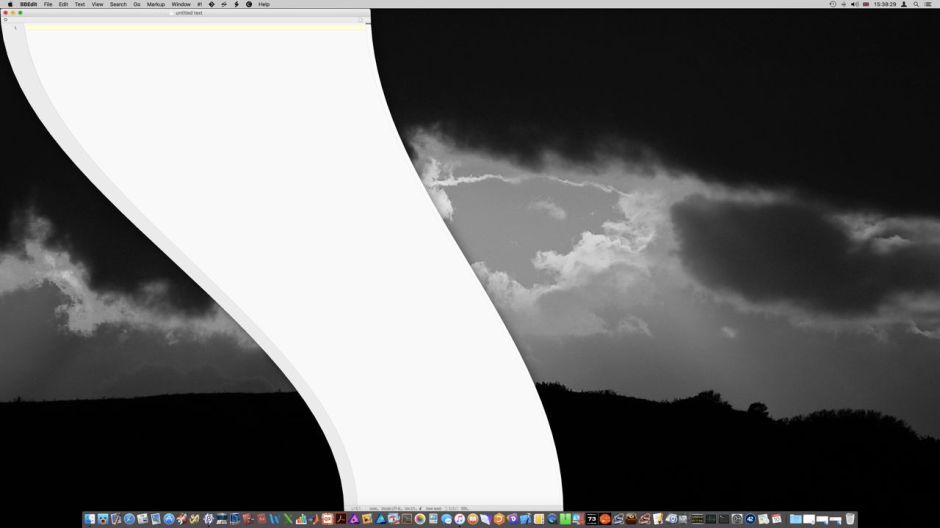Open the Notification Center icon

click(930, 4)
